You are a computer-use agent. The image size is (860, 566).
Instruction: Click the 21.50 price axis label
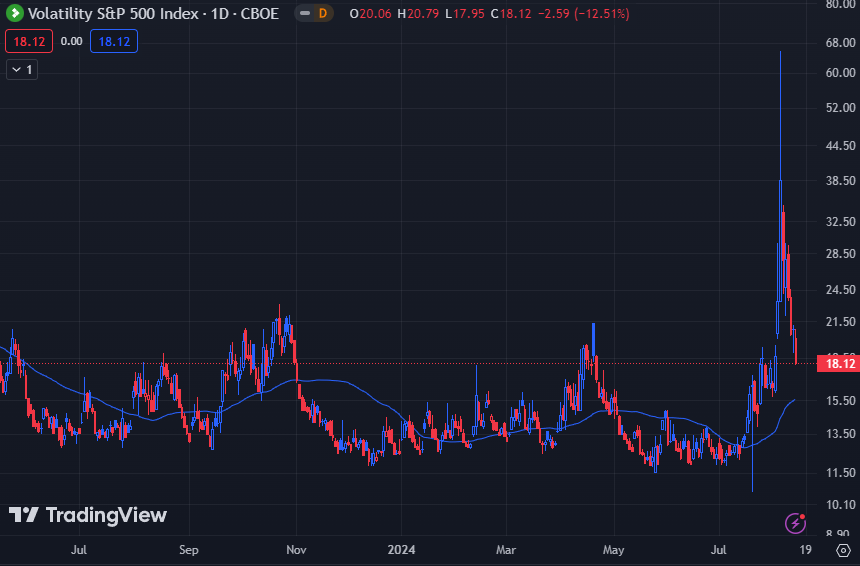(841, 322)
